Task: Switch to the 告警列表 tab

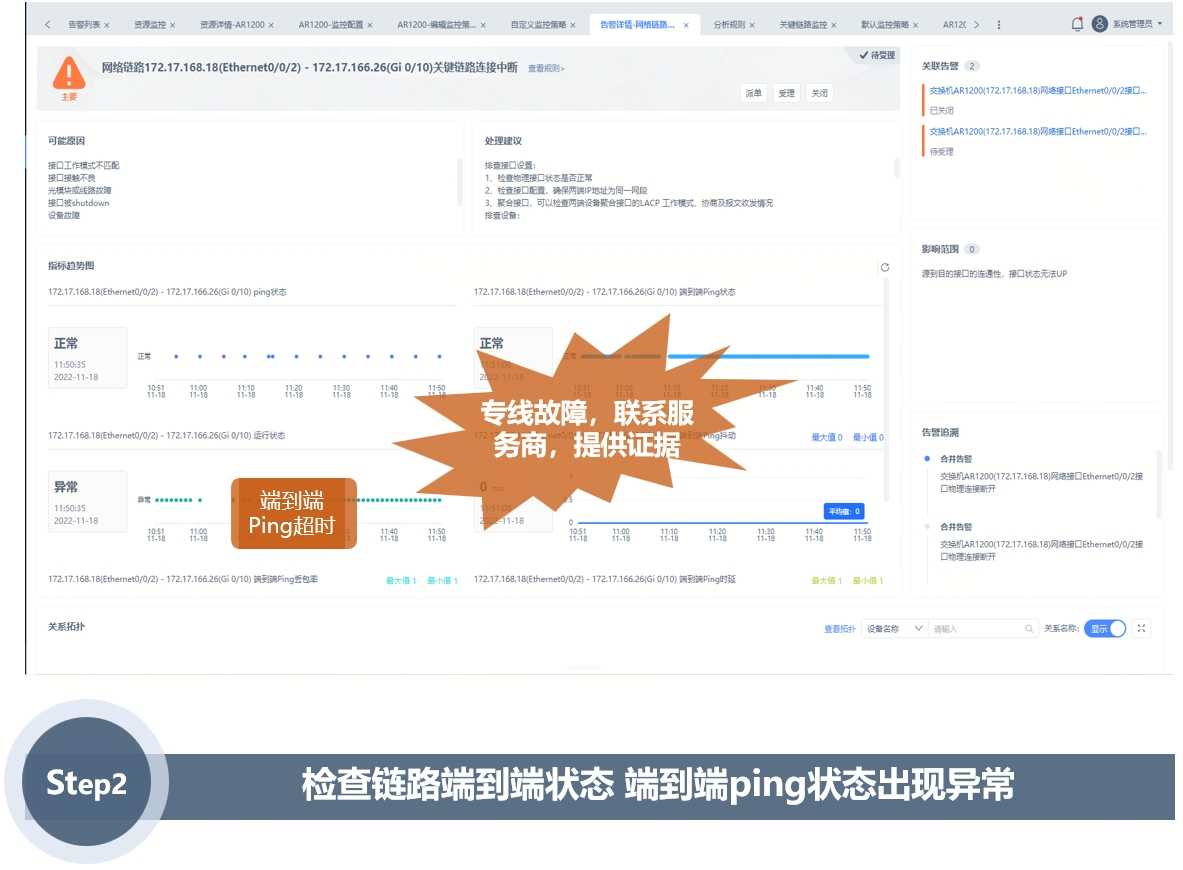Action: (84, 25)
